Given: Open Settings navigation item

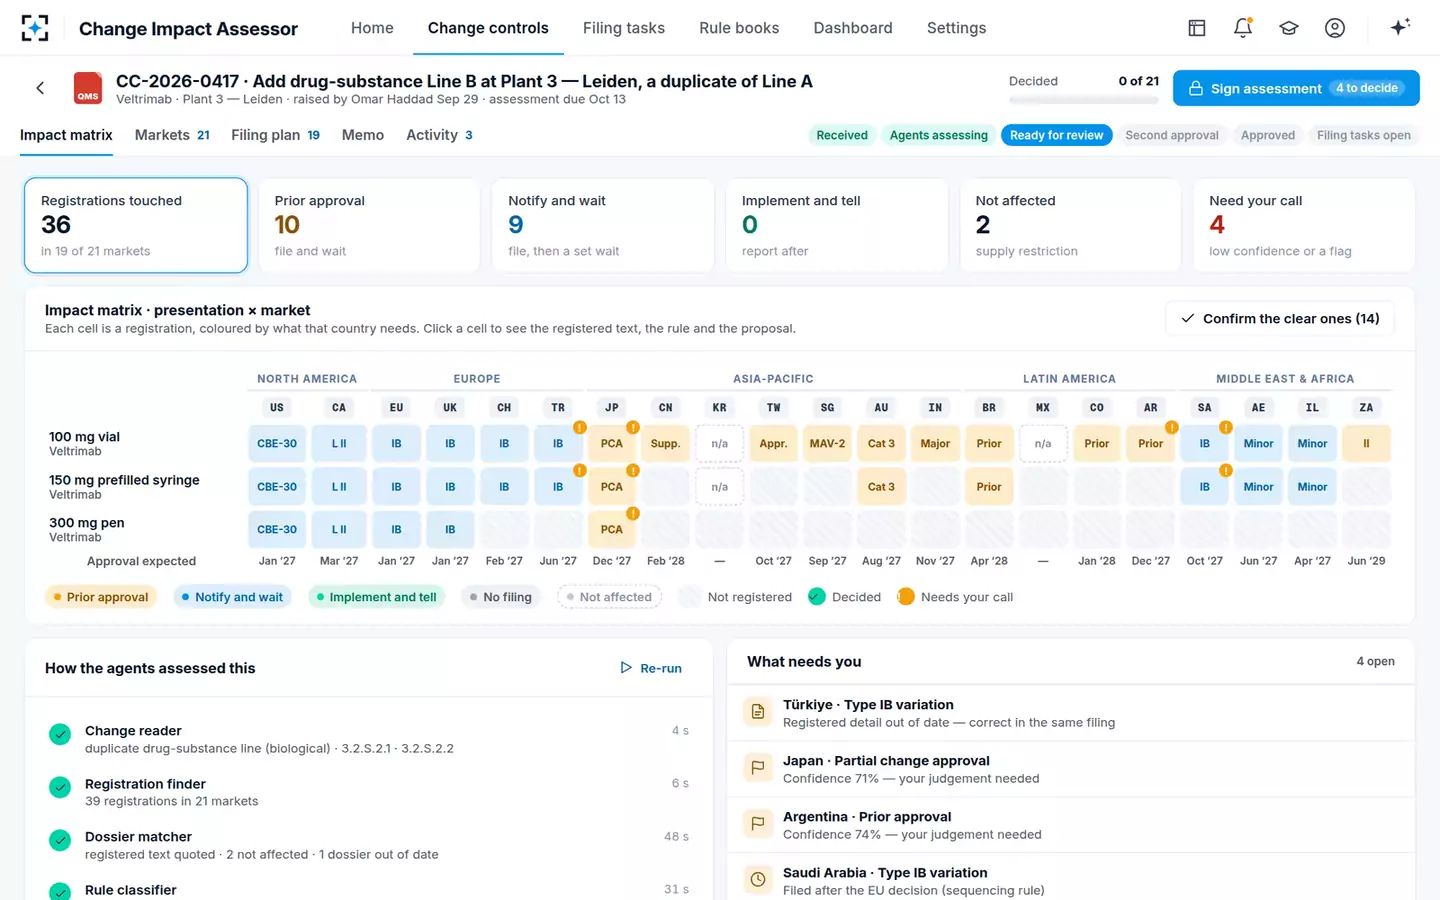Looking at the screenshot, I should [x=957, y=28].
